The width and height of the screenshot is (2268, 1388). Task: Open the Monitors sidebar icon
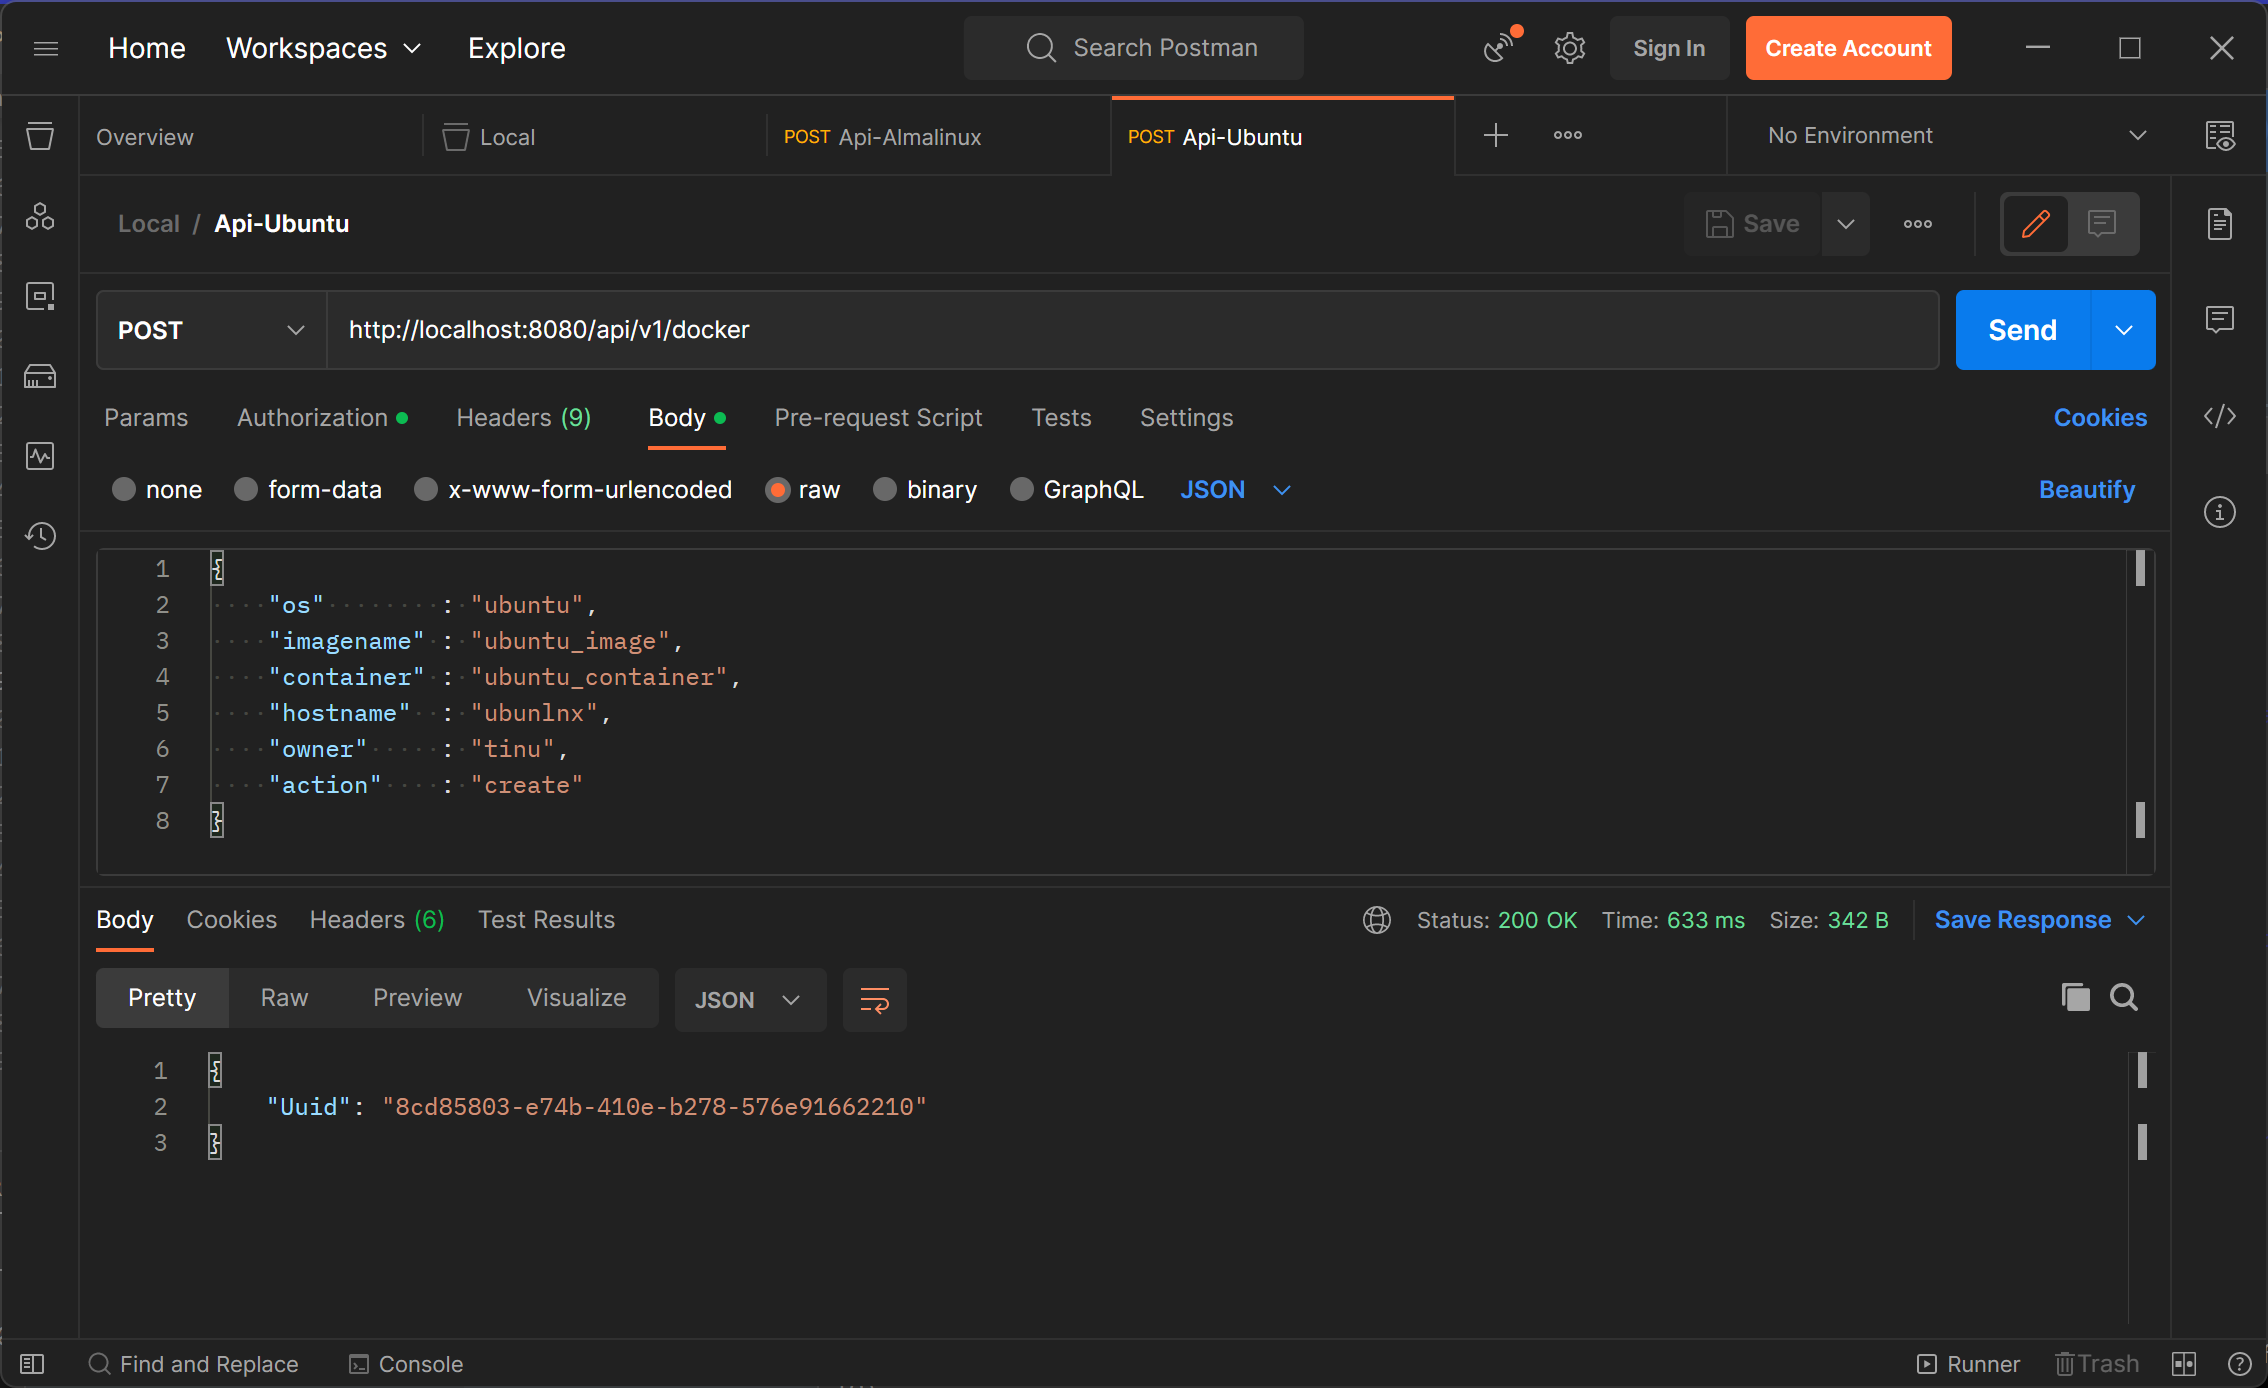40,456
